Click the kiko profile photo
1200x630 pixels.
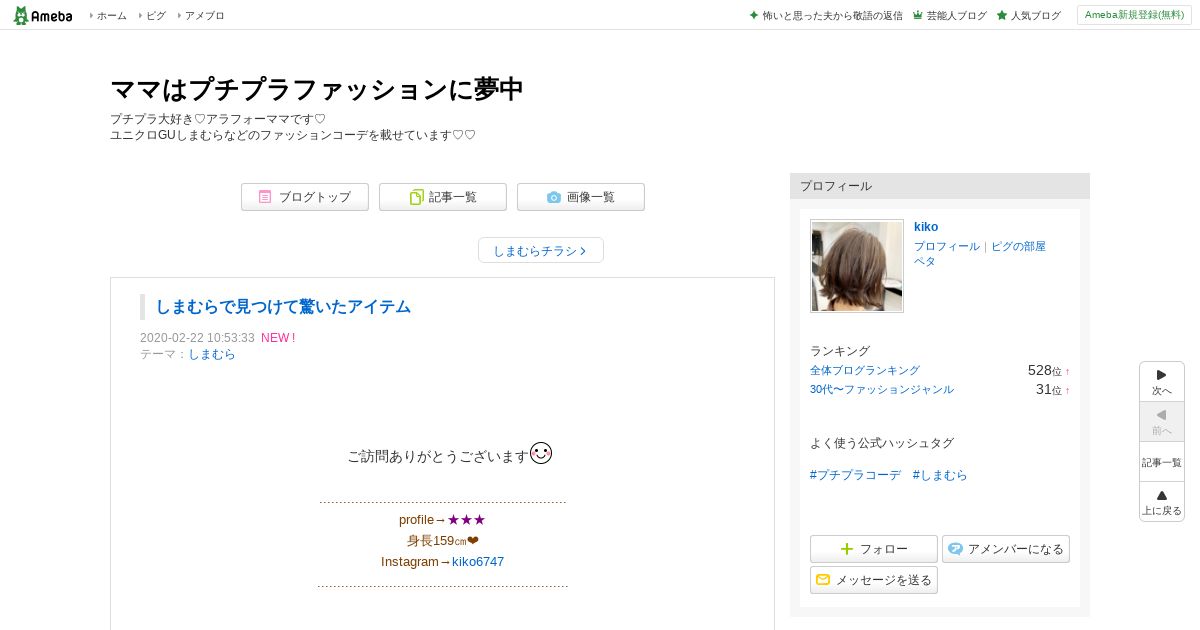pyautogui.click(x=857, y=266)
